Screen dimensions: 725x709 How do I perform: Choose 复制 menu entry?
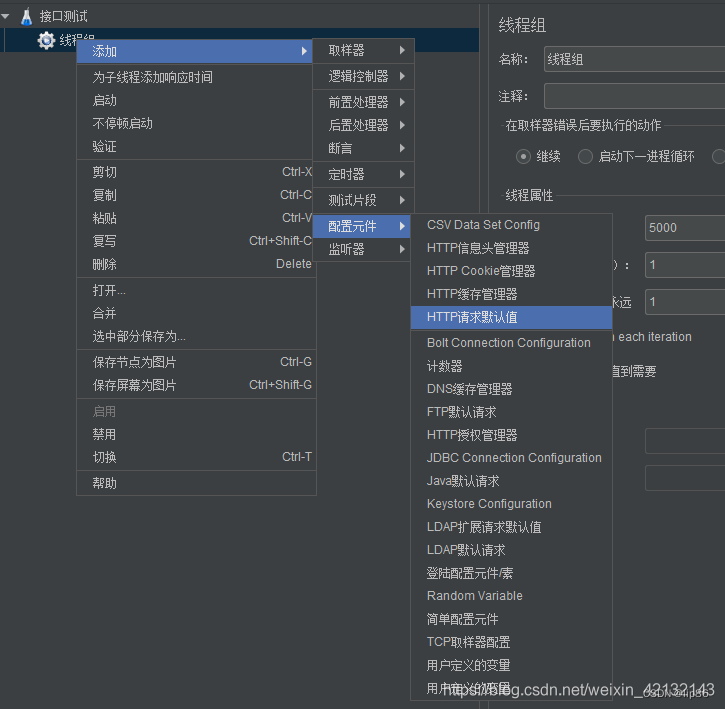click(x=195, y=195)
